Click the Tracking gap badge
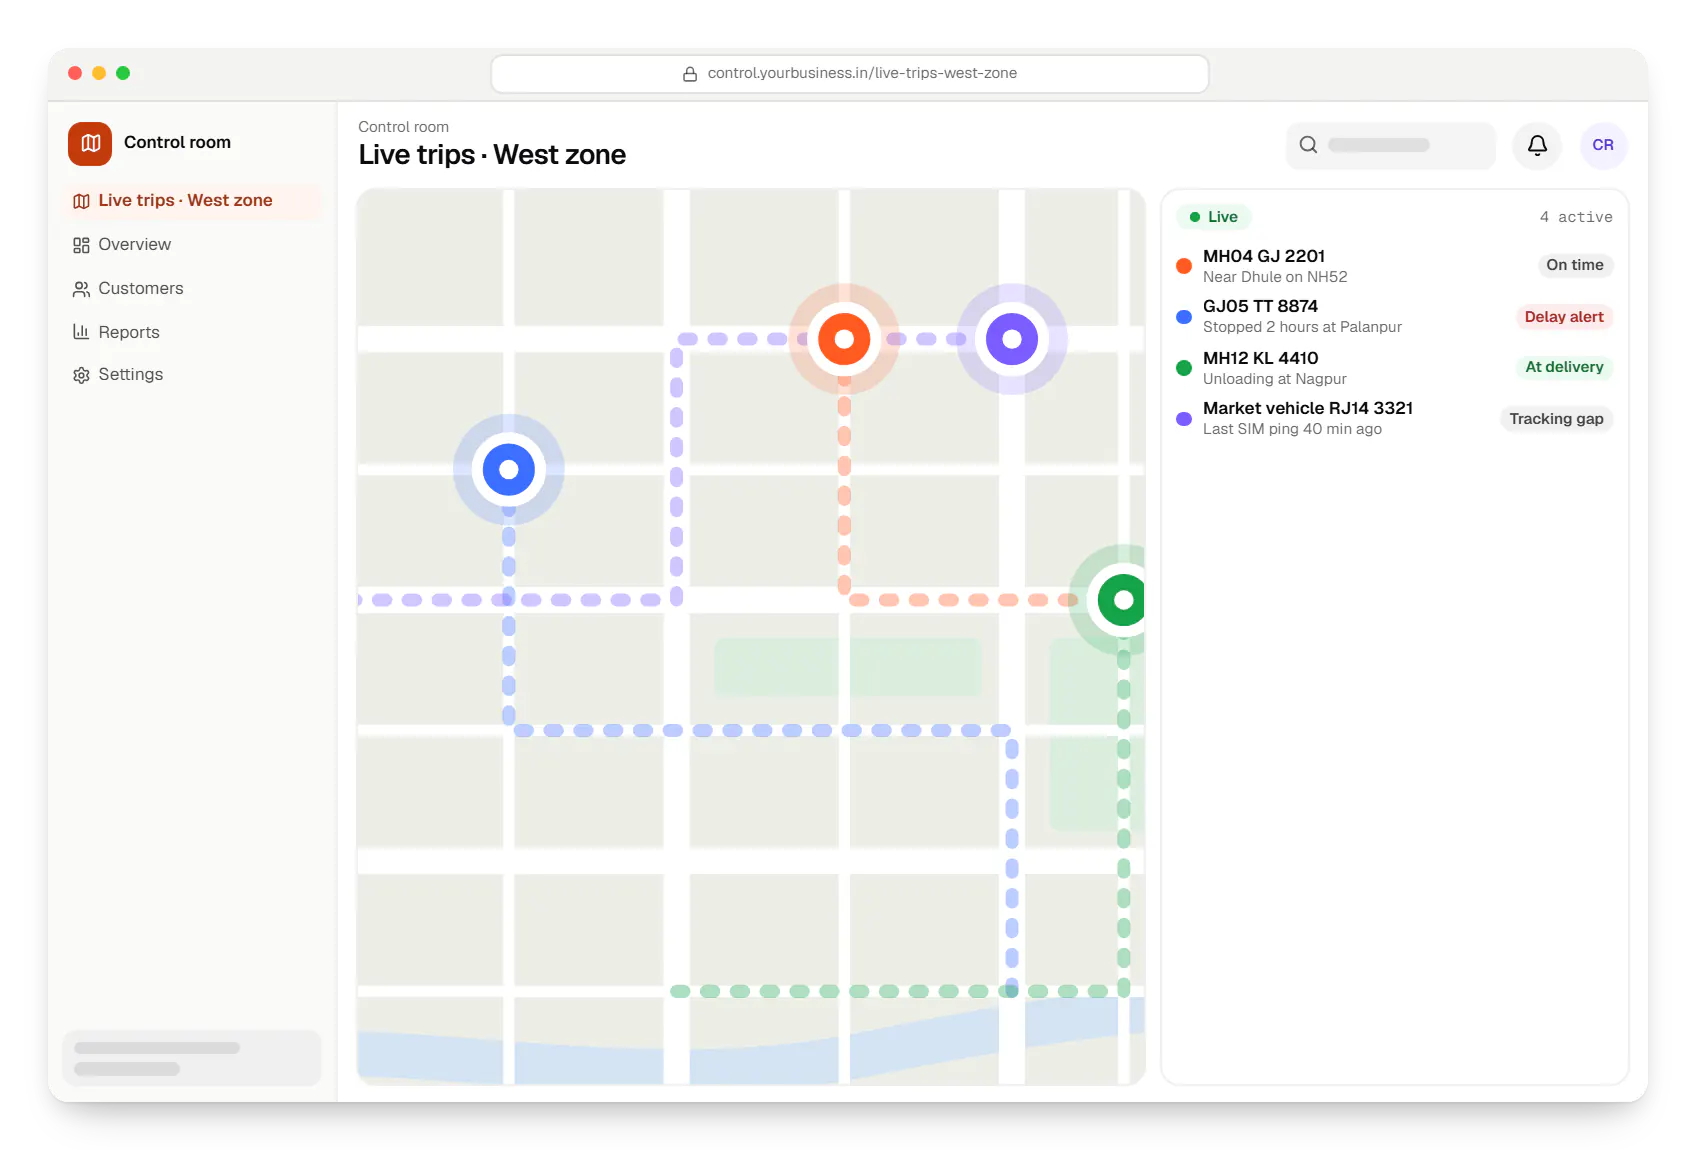Screen dimensions: 1696x1150 [x=1556, y=419]
